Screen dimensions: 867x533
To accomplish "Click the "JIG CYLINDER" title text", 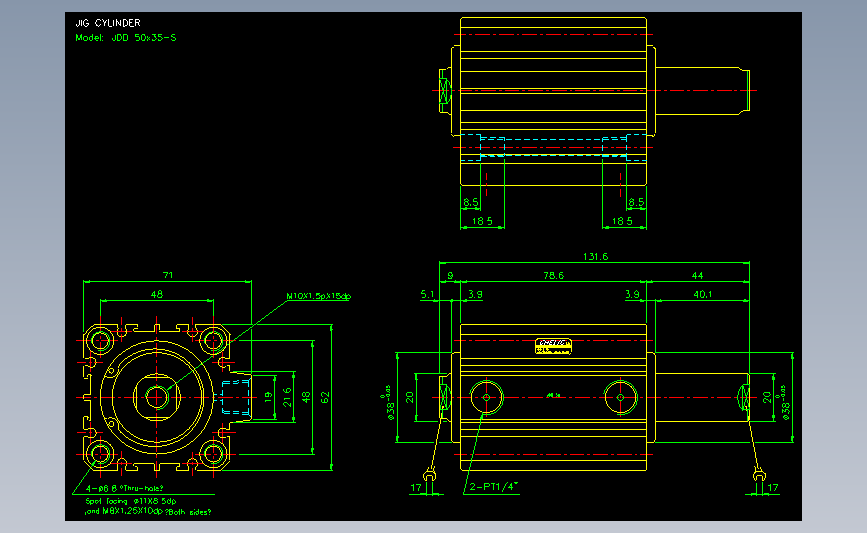I will (x=108, y=23).
